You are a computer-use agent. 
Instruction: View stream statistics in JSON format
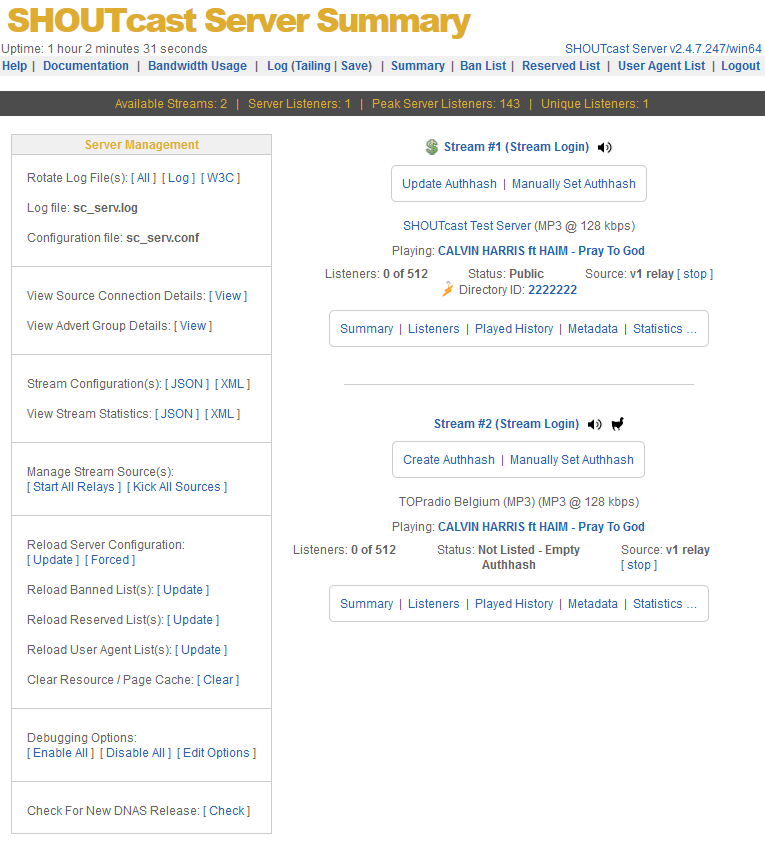click(x=177, y=414)
